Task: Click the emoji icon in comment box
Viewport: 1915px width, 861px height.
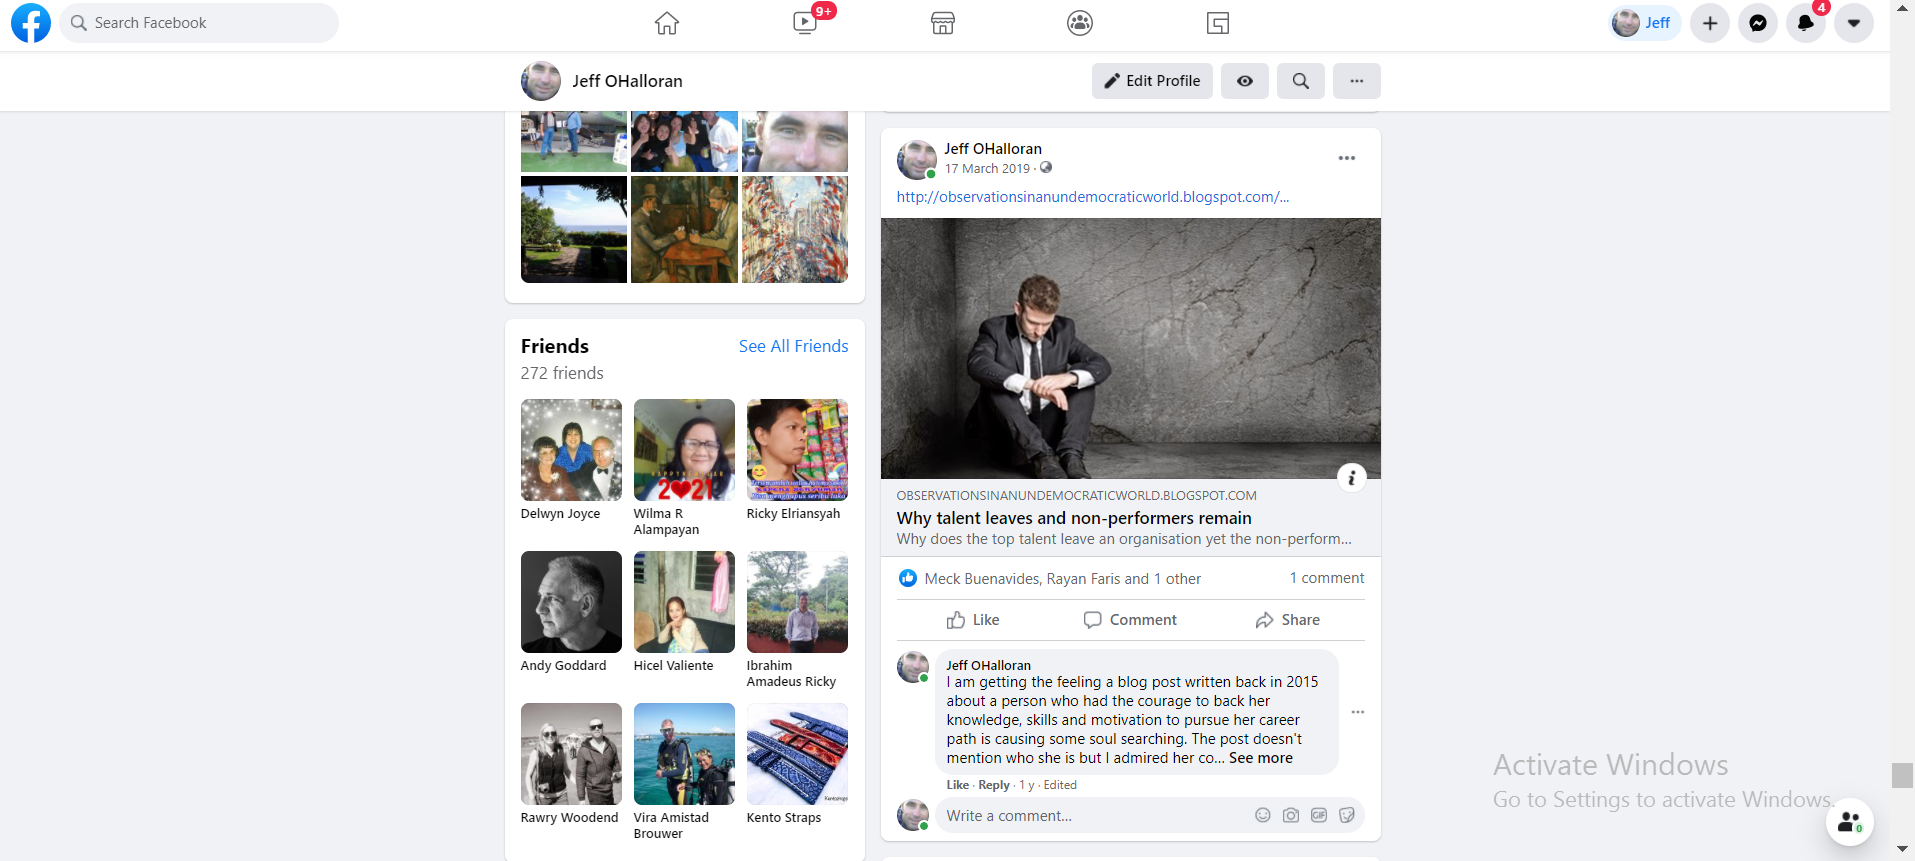Action: click(x=1263, y=815)
